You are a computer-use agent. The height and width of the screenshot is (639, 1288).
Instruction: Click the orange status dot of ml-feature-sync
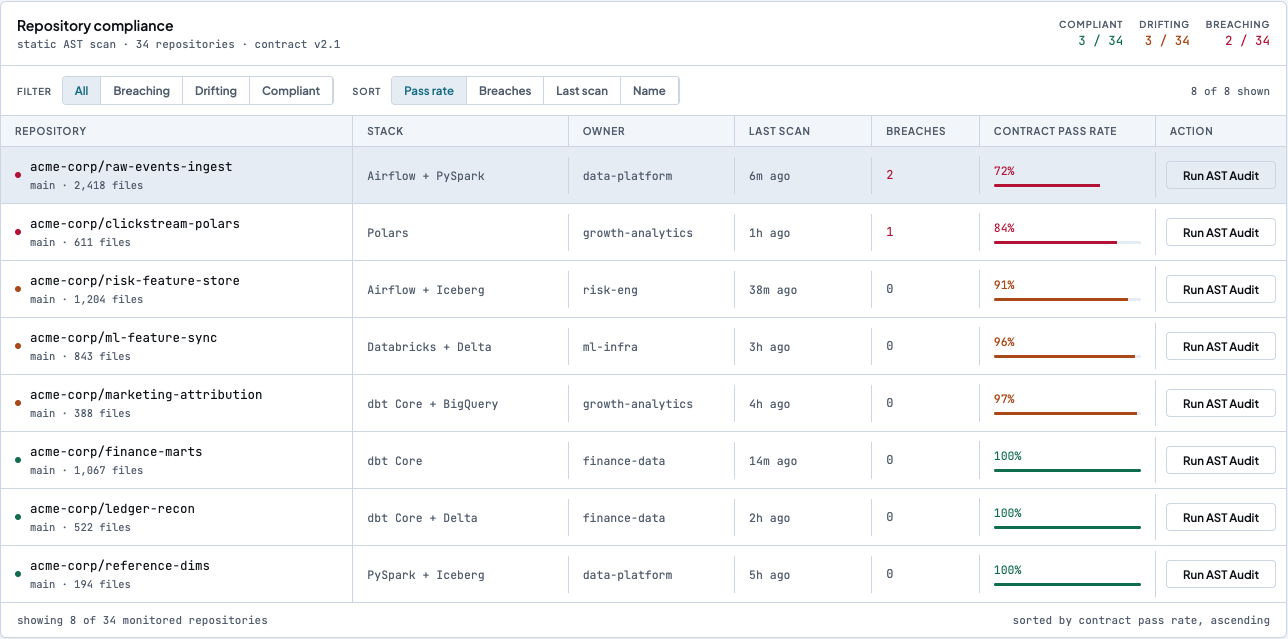[18, 346]
